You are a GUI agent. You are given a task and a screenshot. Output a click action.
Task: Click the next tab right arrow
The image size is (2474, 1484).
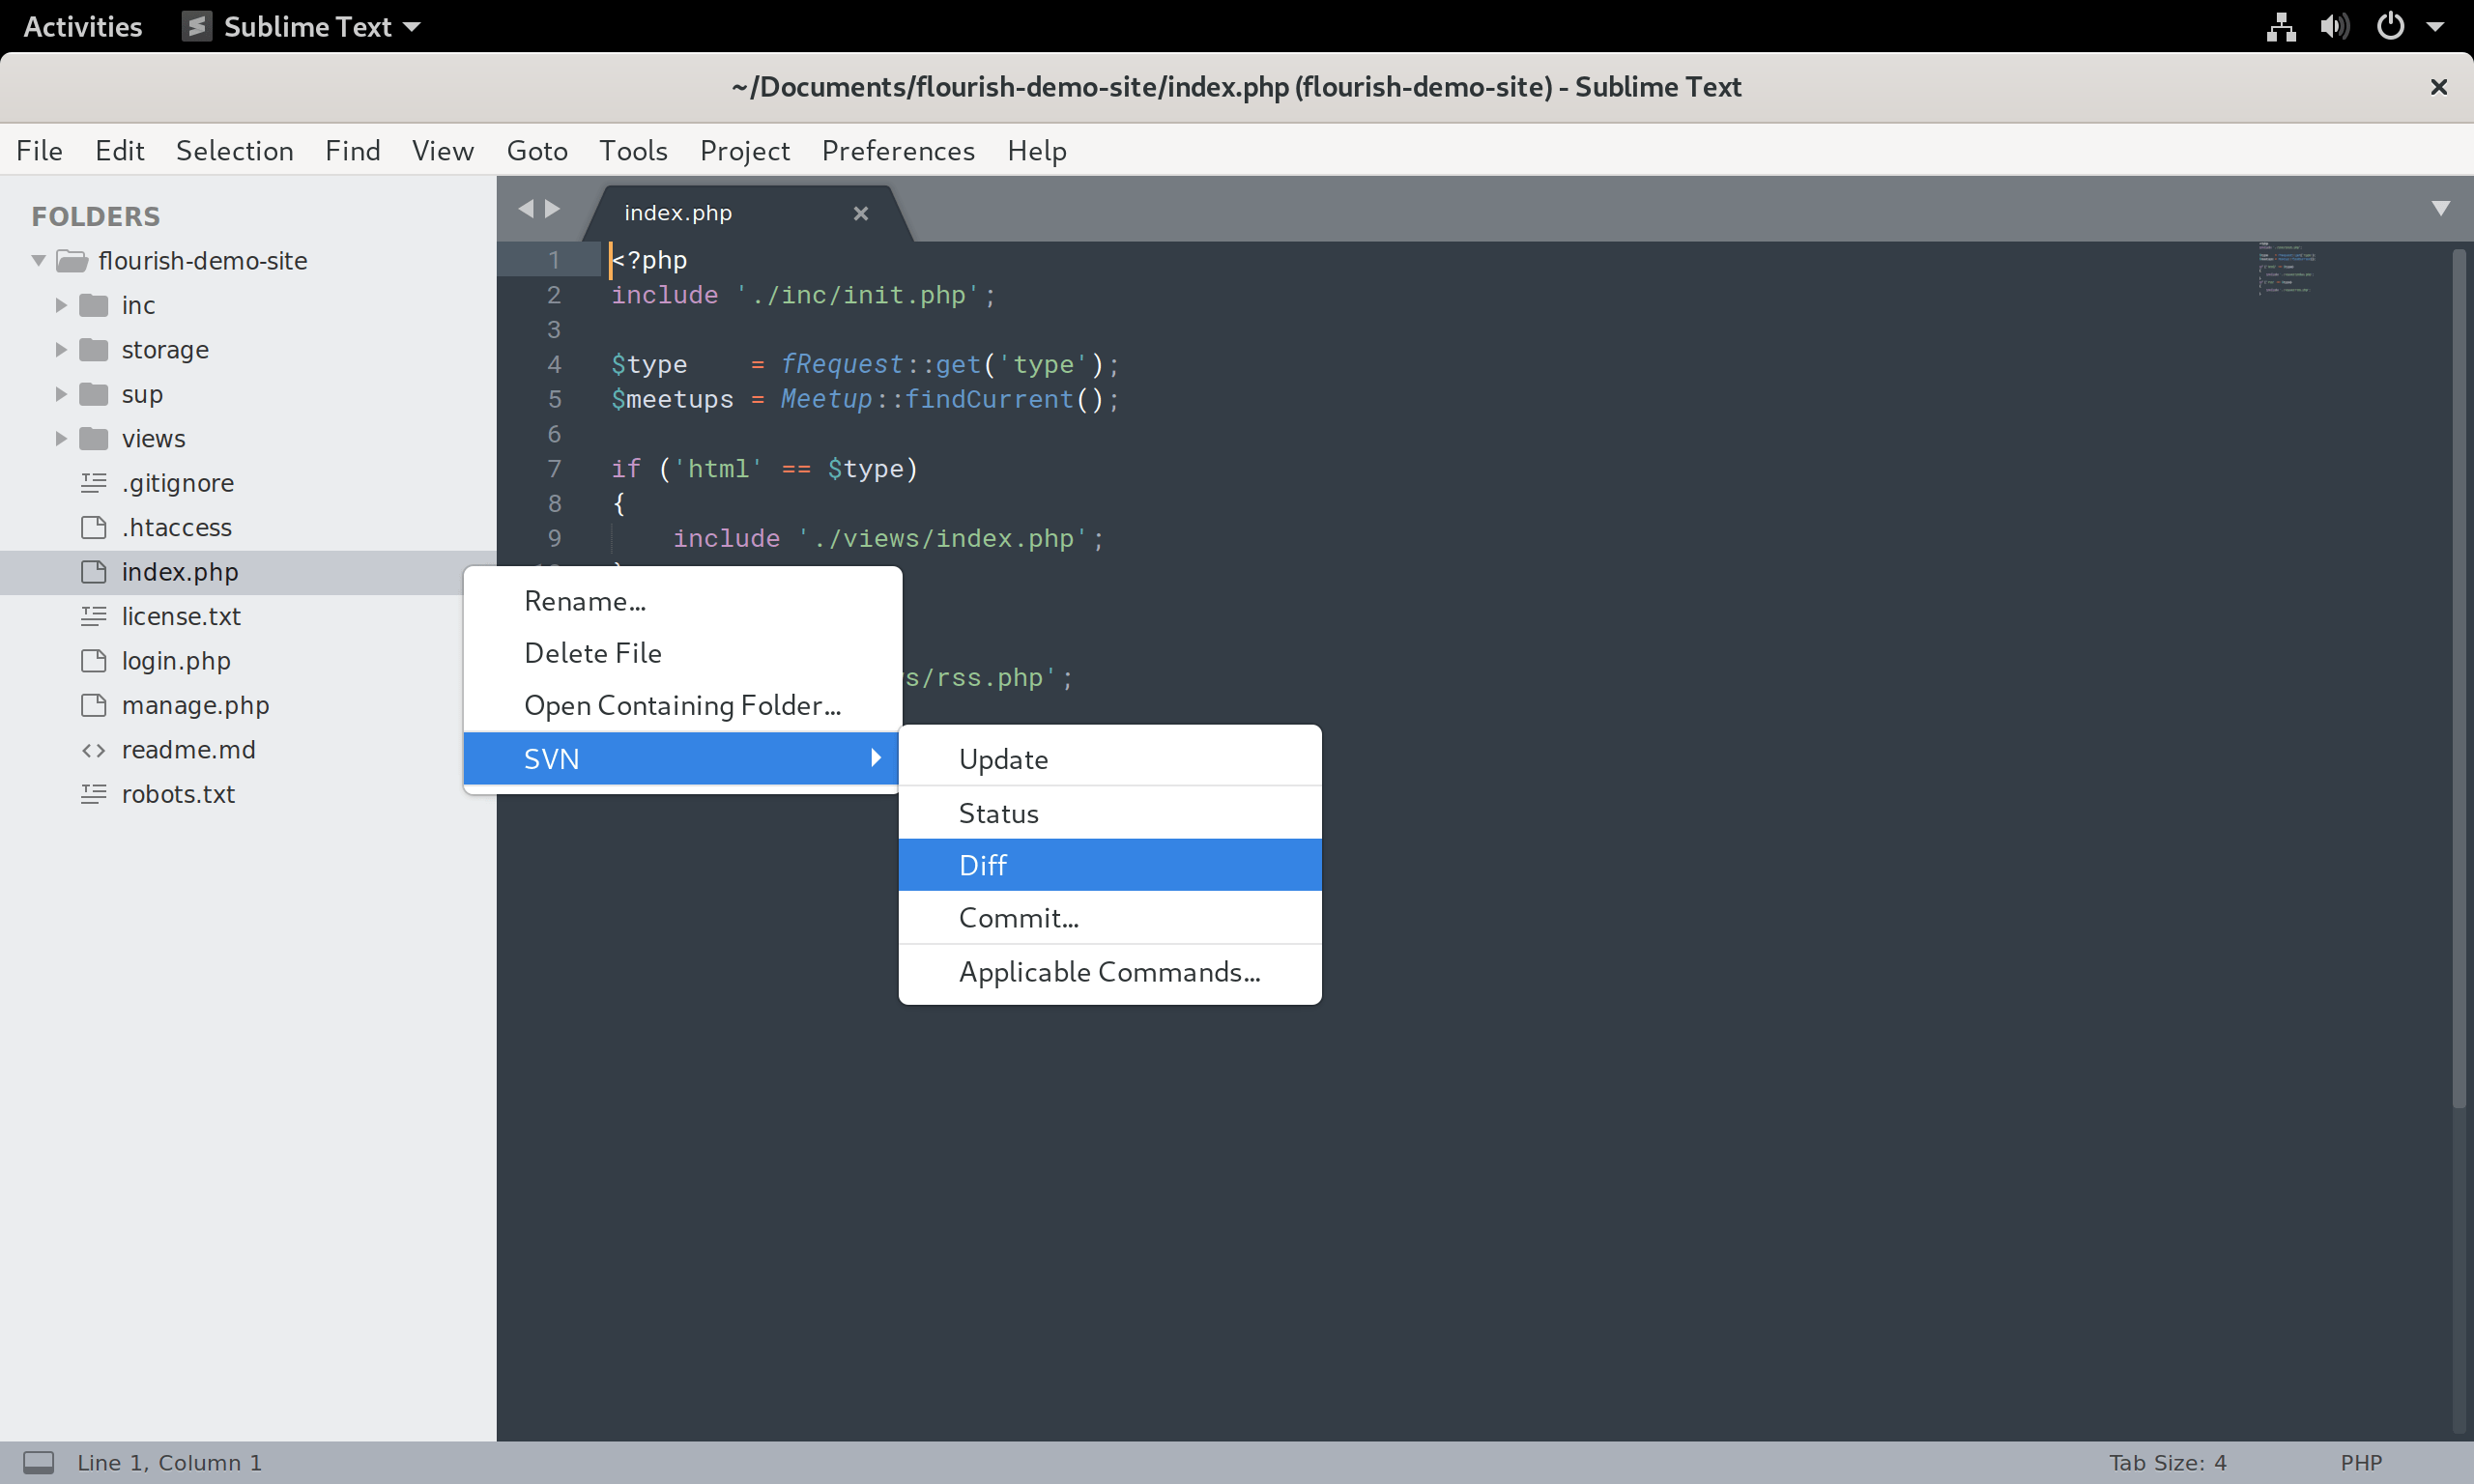tap(552, 208)
